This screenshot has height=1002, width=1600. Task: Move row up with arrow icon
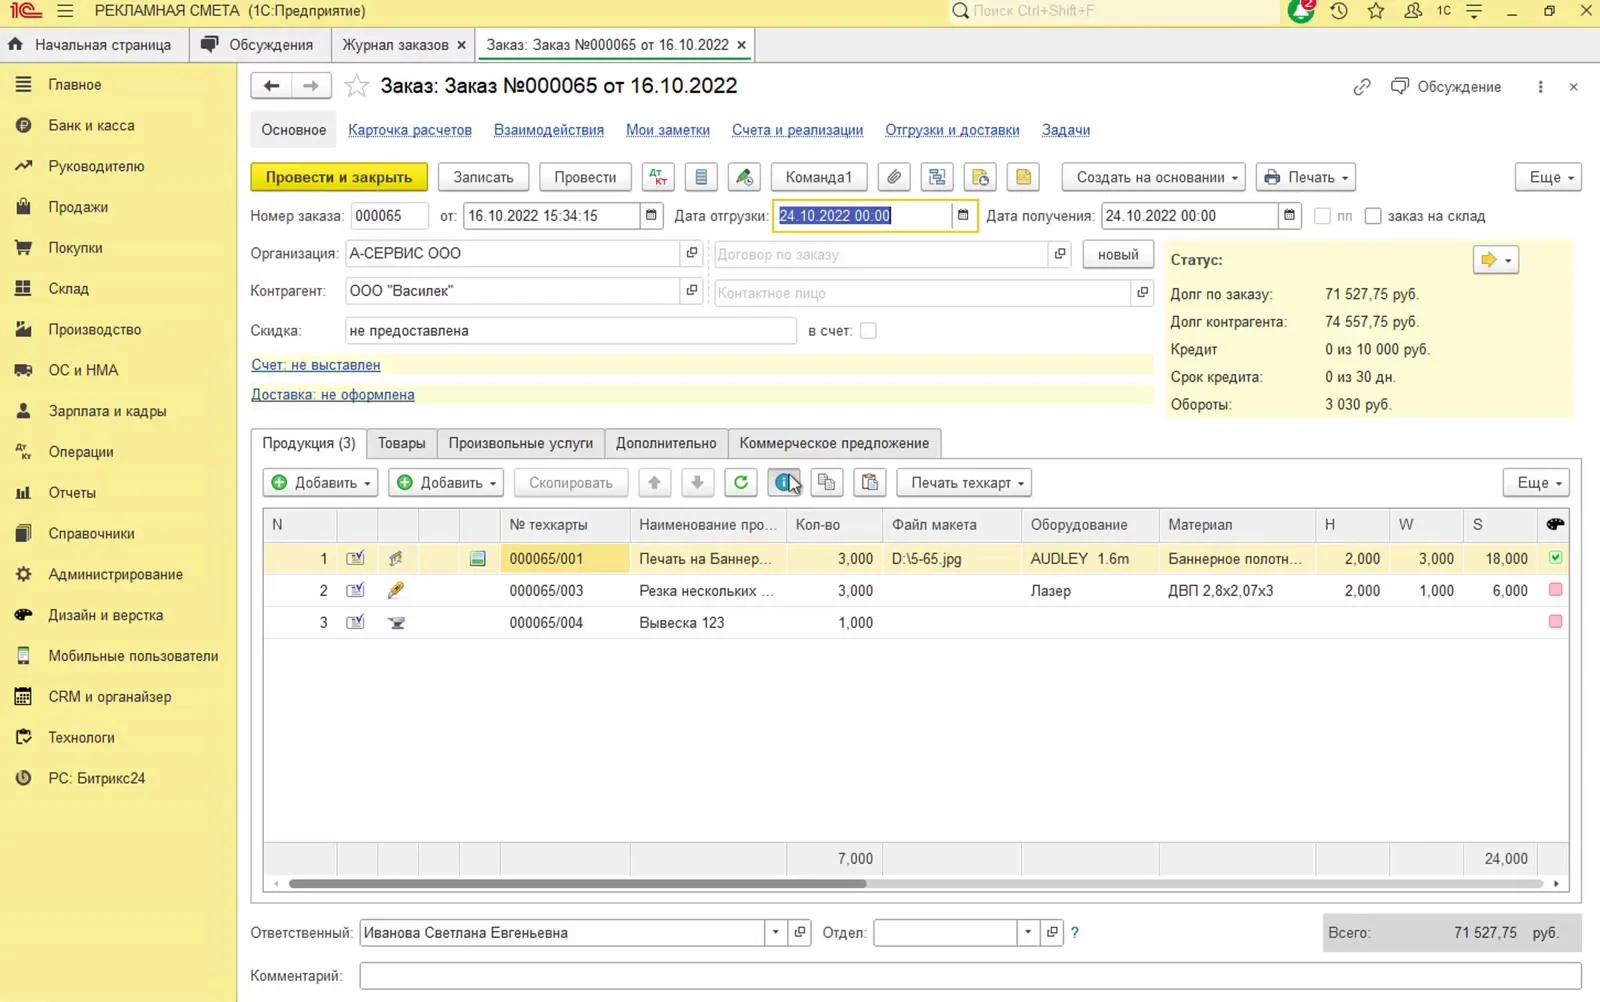coord(654,483)
